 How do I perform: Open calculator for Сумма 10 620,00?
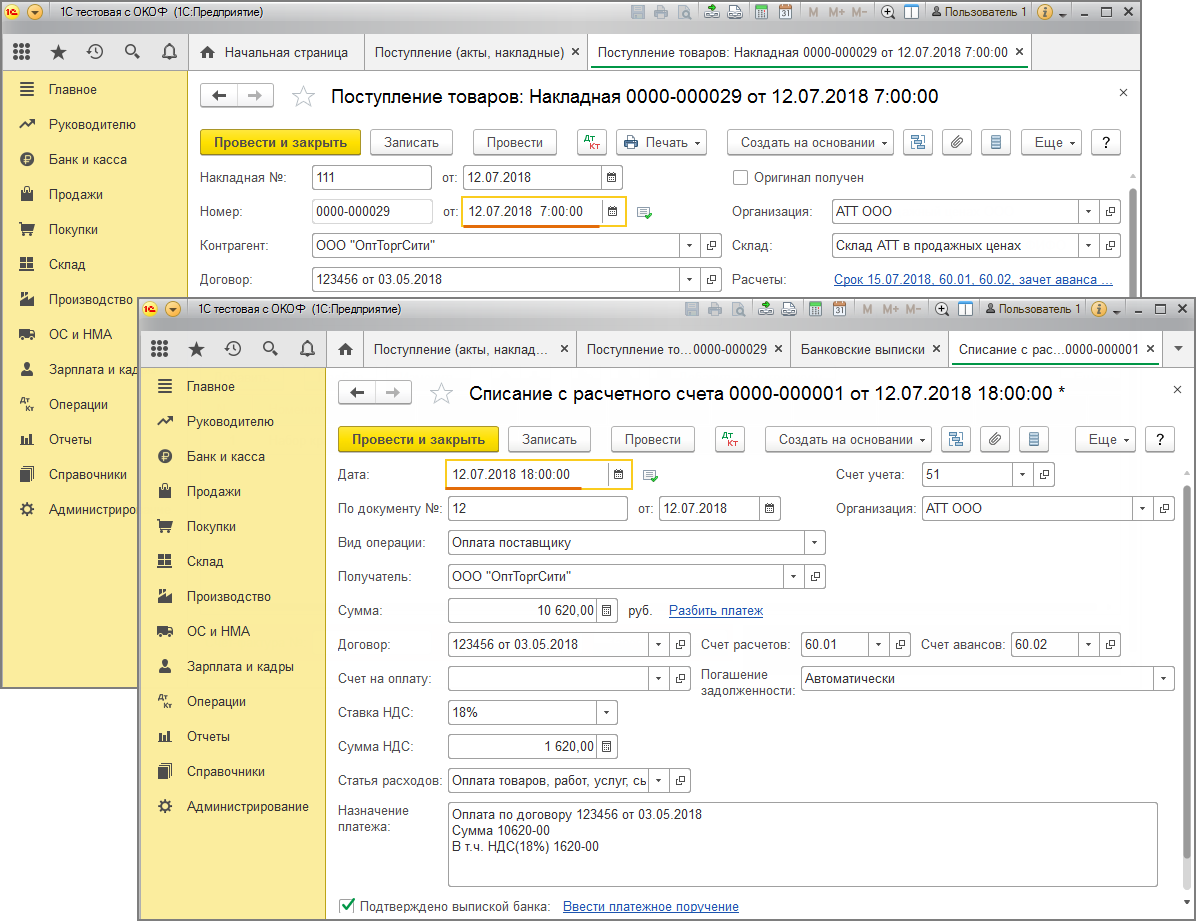click(x=606, y=610)
